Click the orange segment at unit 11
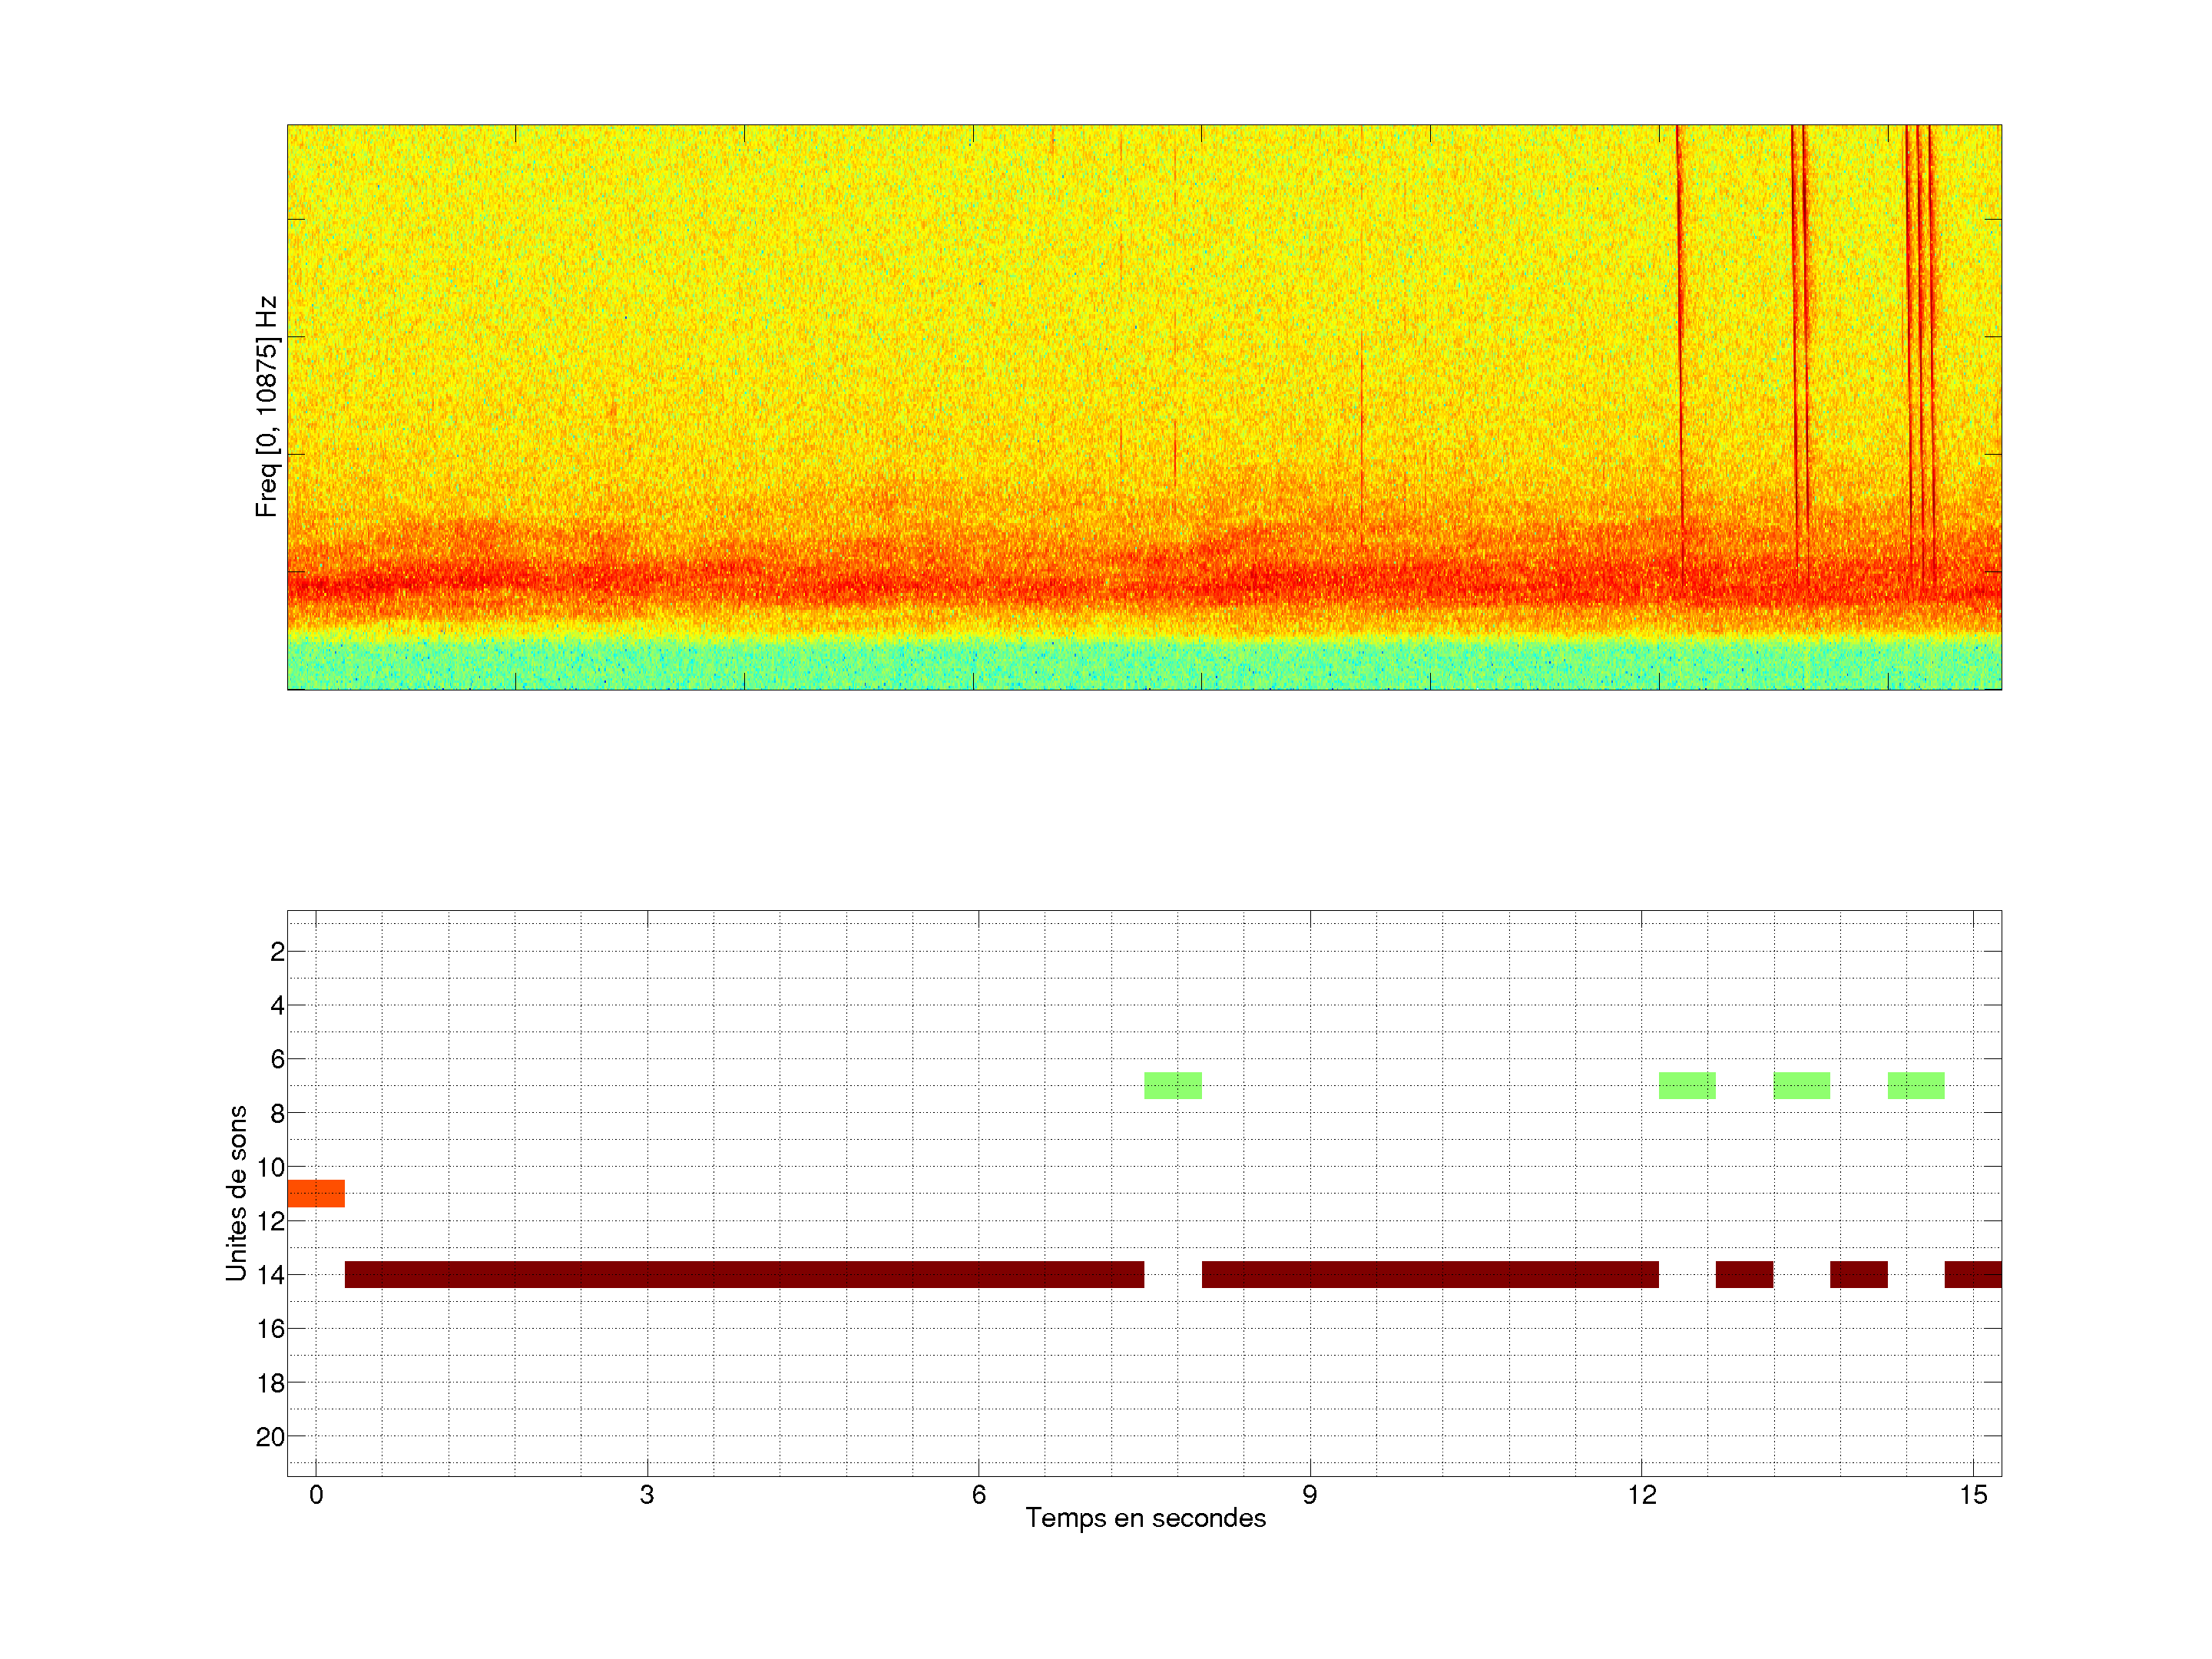Screen dimensions: 2212x1659 (316, 1193)
